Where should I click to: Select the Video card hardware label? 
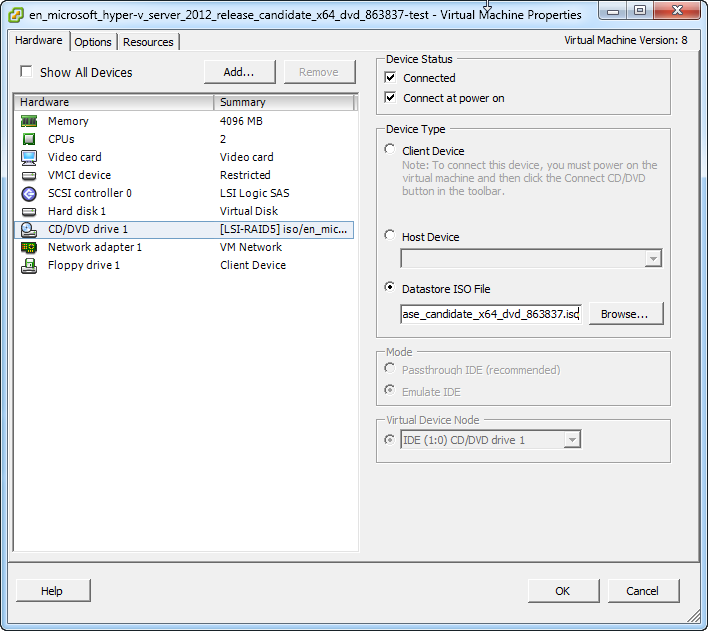point(75,157)
